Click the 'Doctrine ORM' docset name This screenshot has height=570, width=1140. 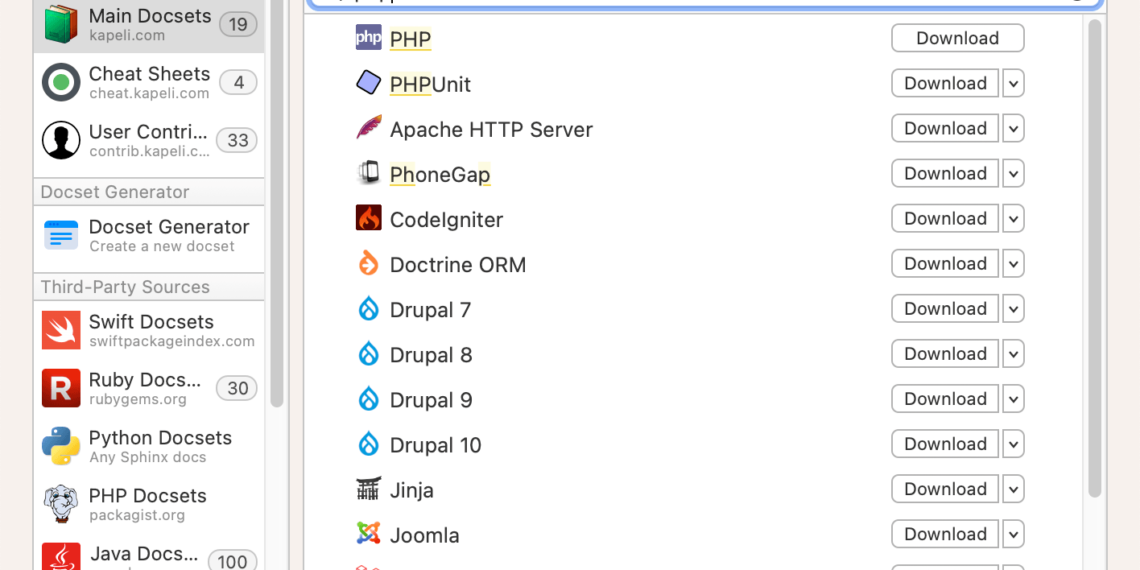(458, 265)
